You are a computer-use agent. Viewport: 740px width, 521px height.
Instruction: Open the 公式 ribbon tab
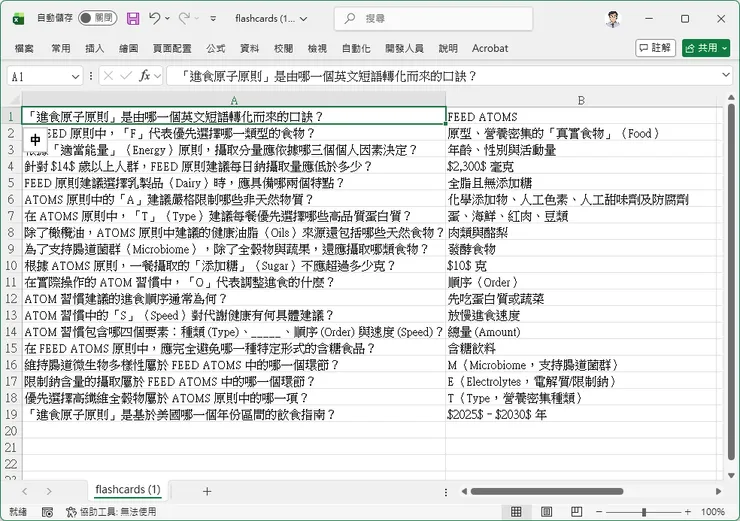(x=216, y=48)
